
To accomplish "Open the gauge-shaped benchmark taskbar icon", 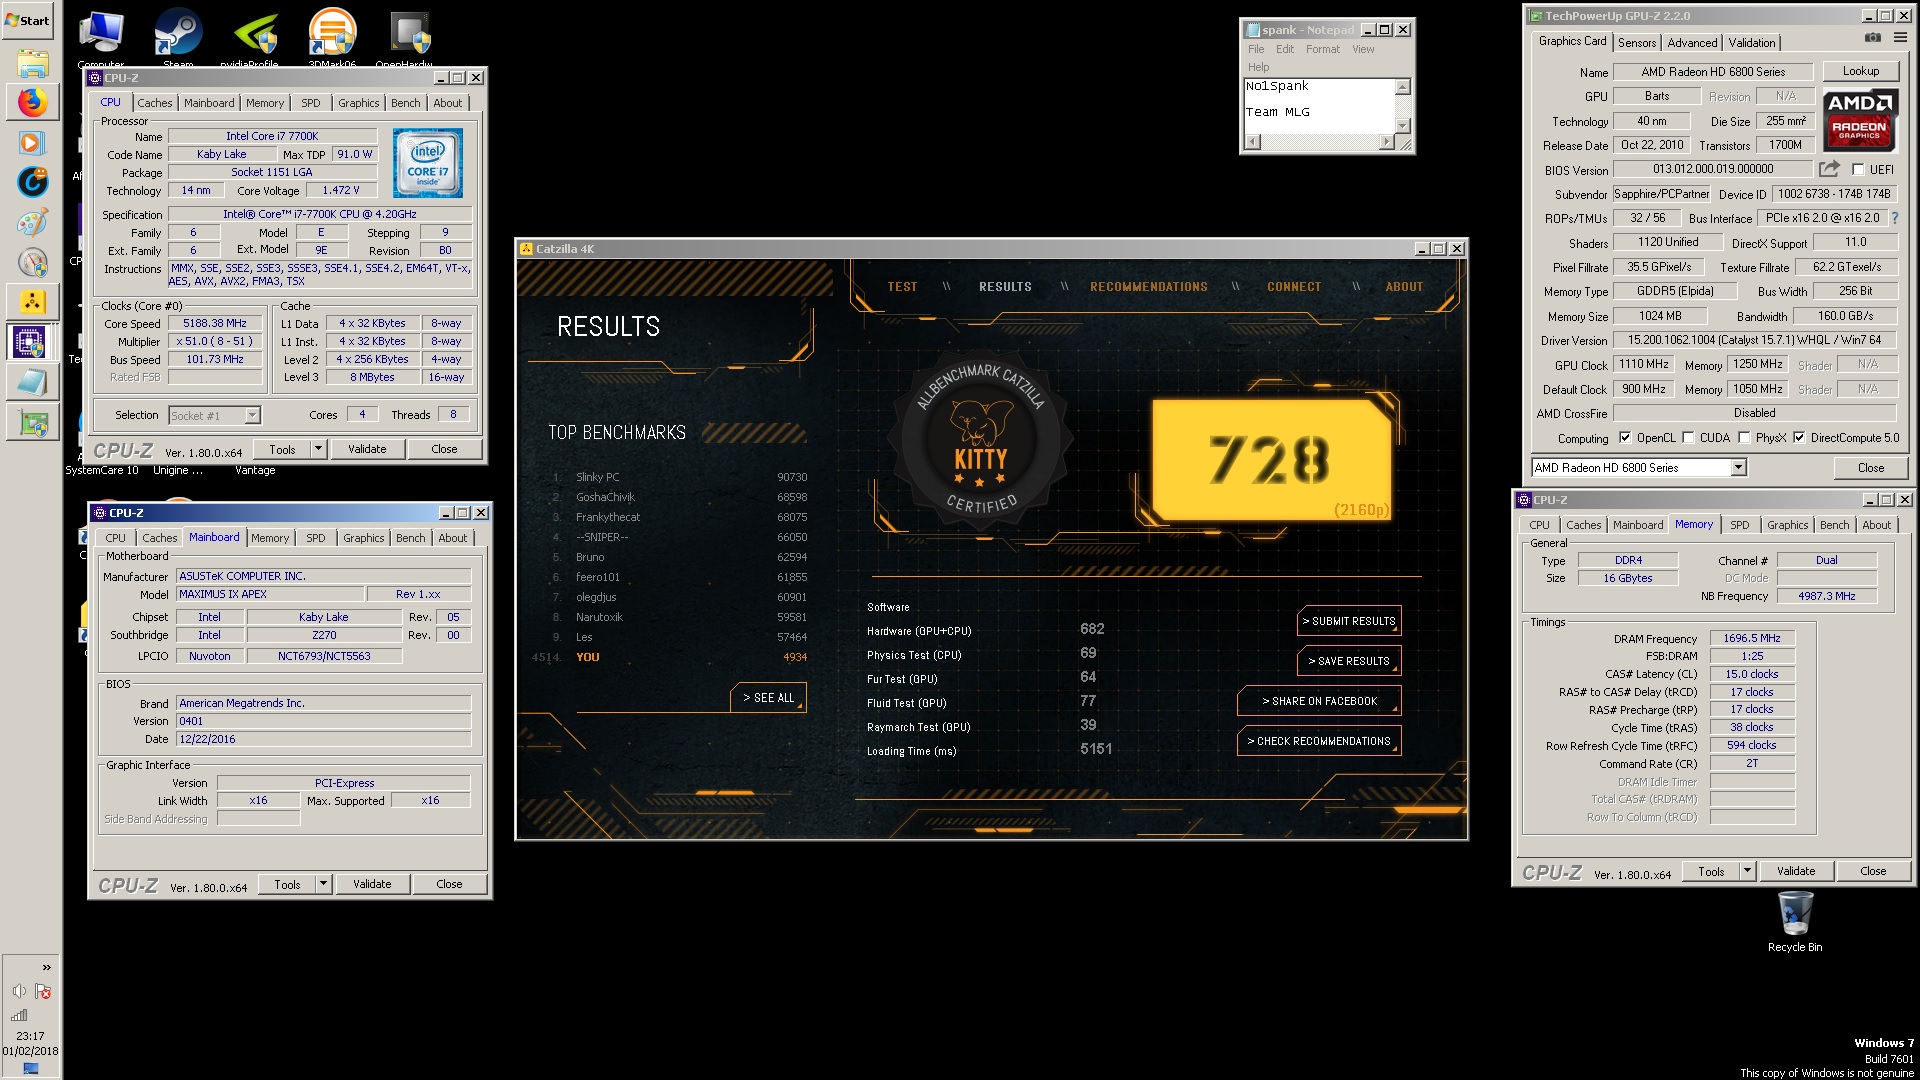I will (x=33, y=262).
